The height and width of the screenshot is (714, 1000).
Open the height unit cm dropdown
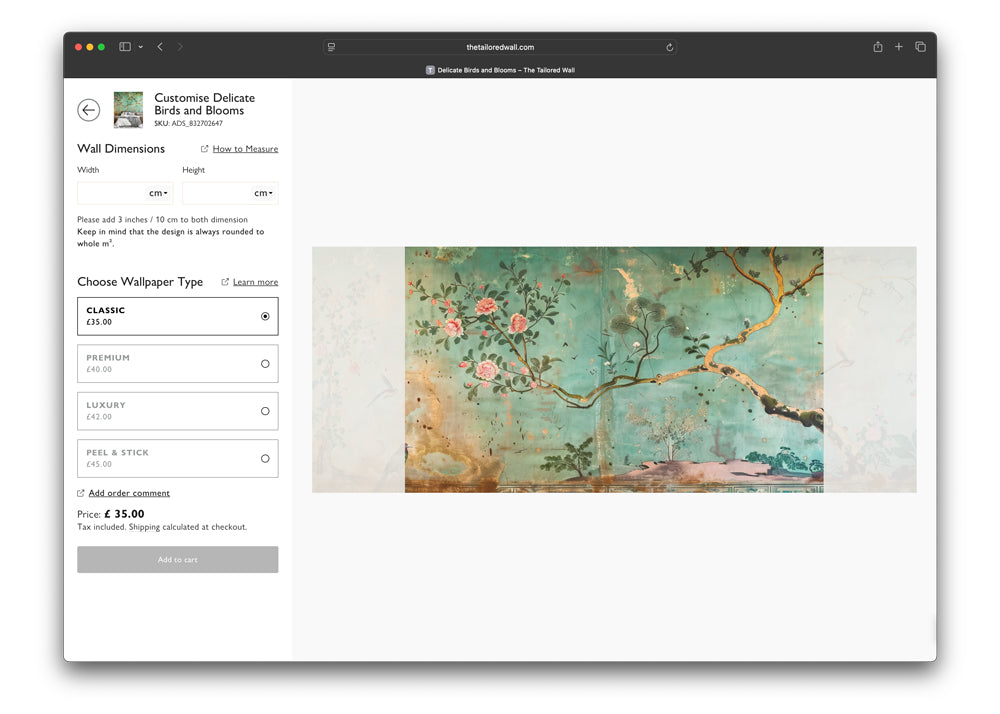point(264,193)
